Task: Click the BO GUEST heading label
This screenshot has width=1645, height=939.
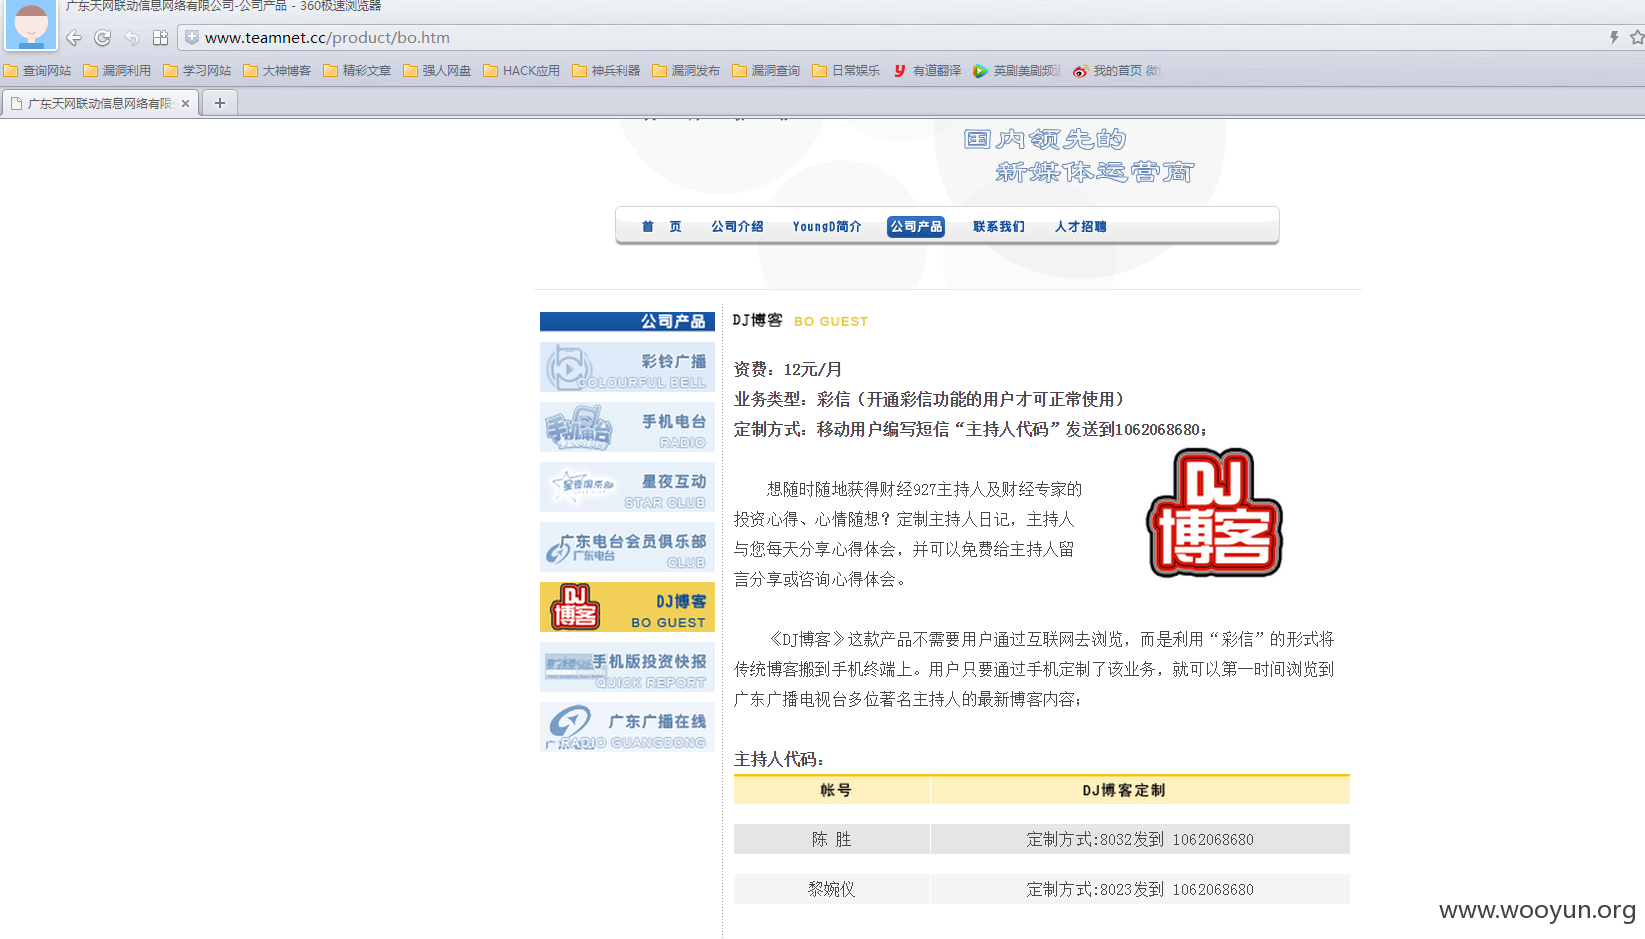Action: (831, 321)
